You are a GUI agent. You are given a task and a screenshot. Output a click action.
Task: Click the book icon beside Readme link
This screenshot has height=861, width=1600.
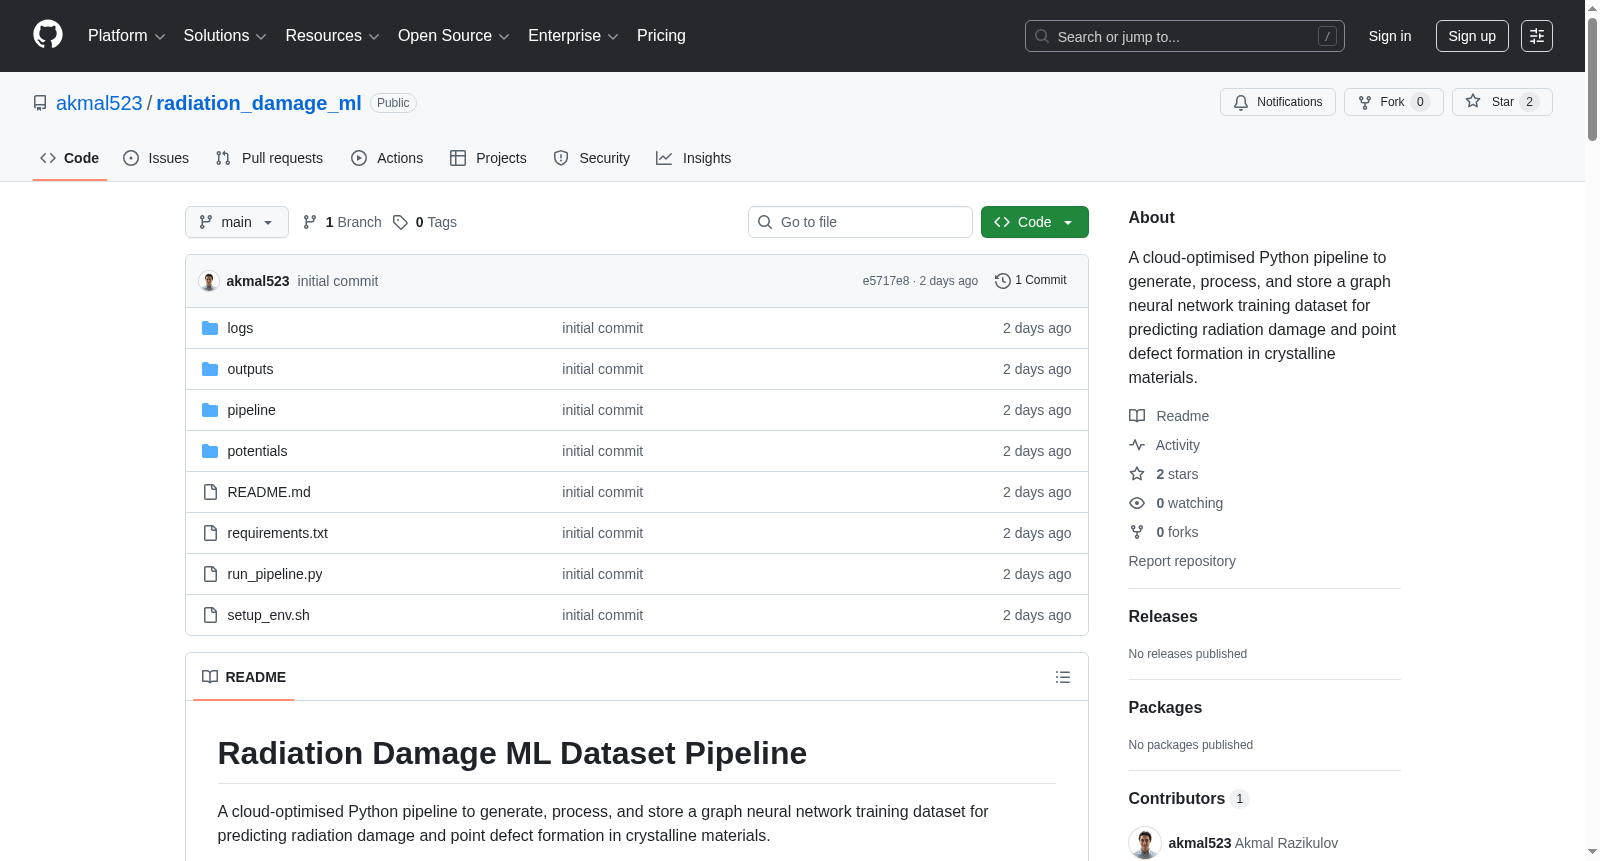pyautogui.click(x=1137, y=416)
